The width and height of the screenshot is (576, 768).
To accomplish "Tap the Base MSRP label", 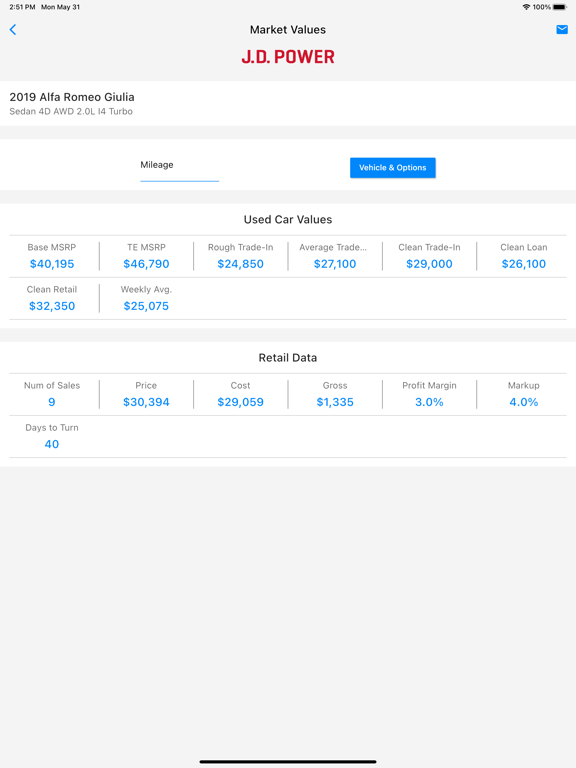I will tap(52, 247).
